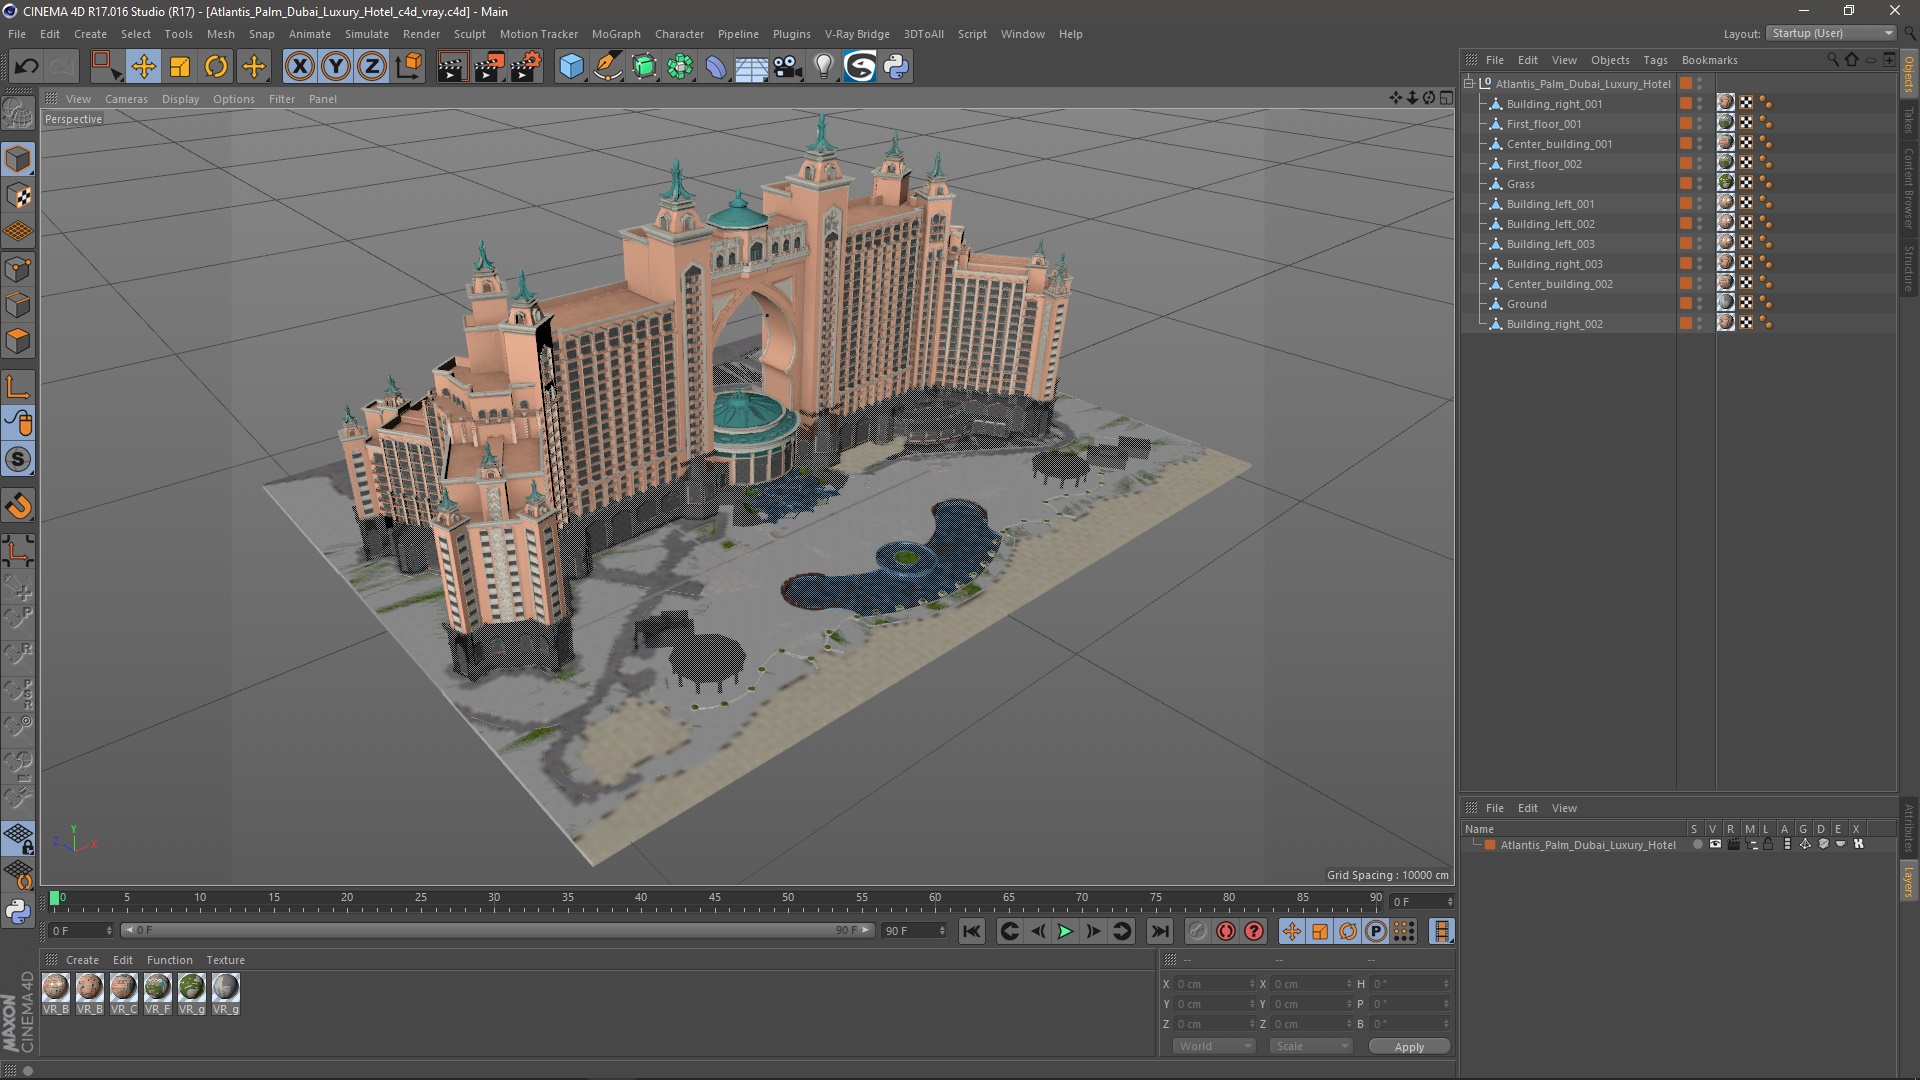
Task: Open the viewport Display menu
Action: point(180,99)
